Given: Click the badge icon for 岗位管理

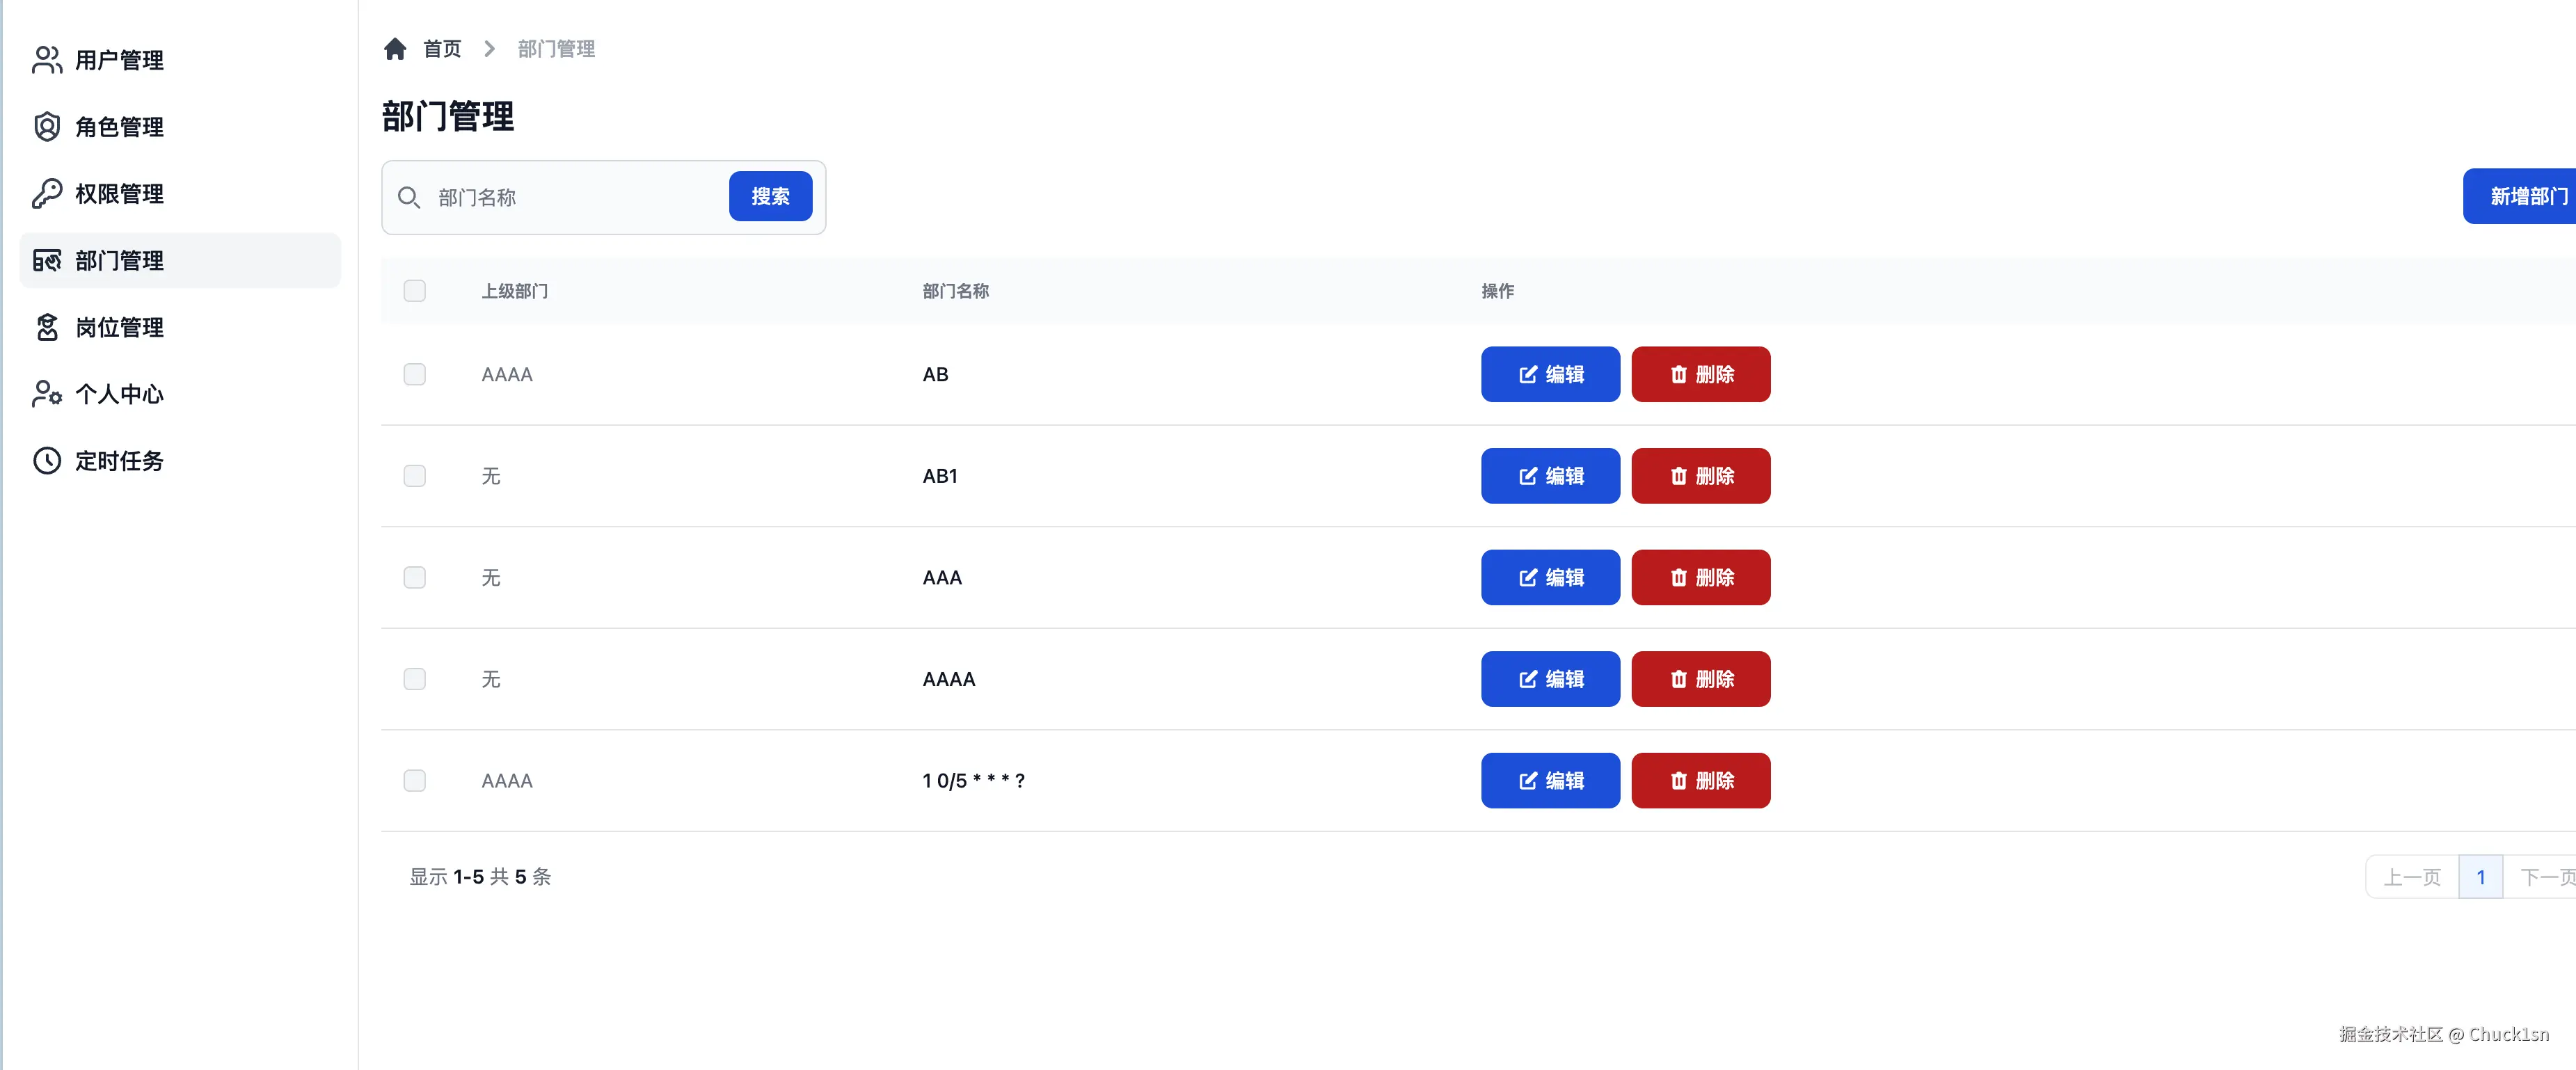Looking at the screenshot, I should 46,327.
